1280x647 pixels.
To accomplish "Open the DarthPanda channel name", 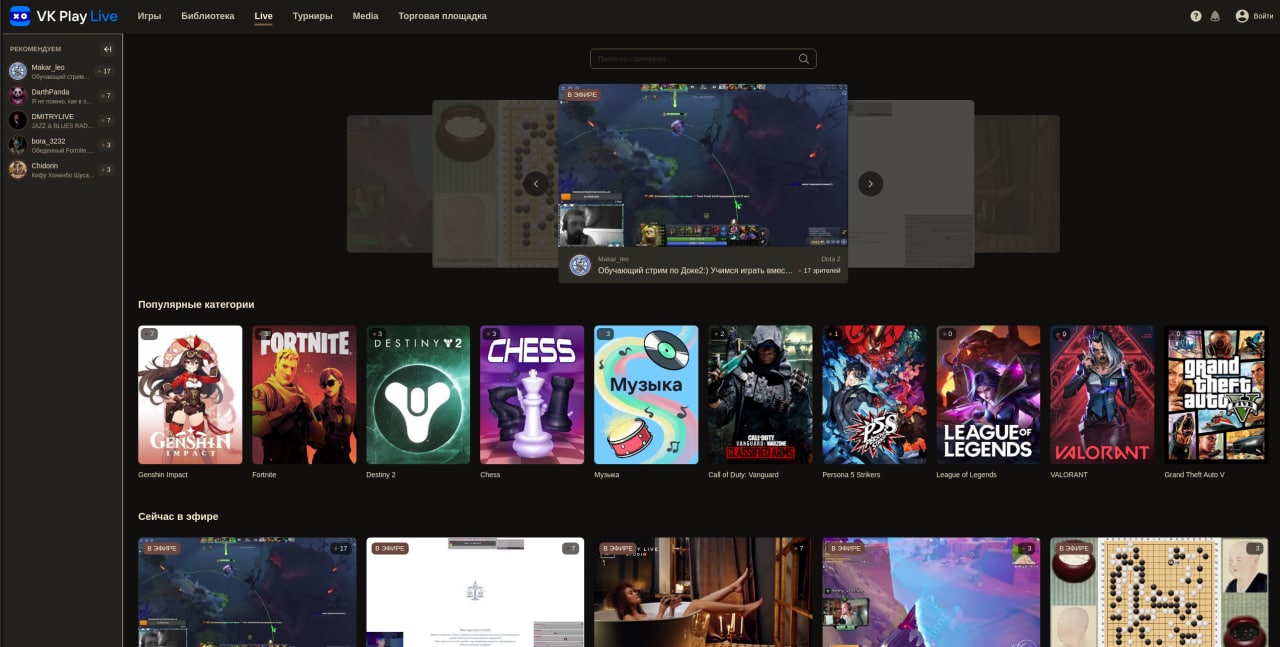I will coord(50,92).
